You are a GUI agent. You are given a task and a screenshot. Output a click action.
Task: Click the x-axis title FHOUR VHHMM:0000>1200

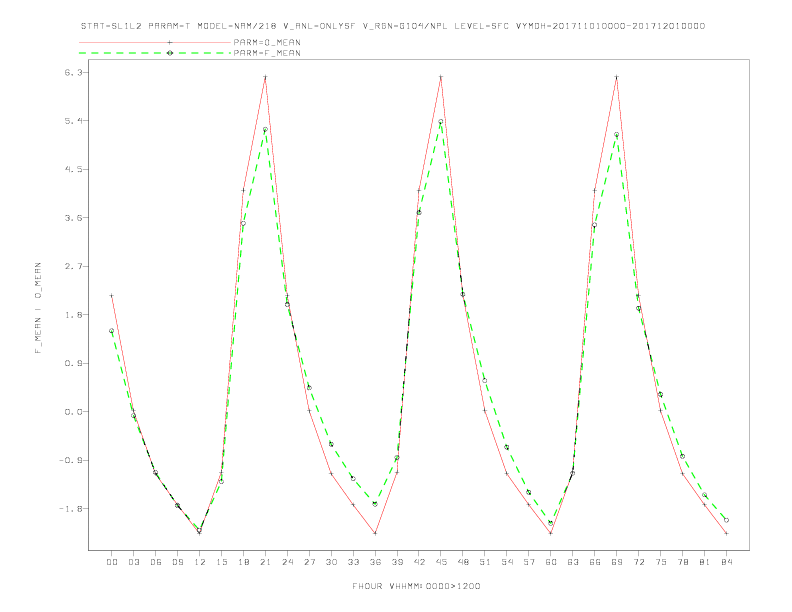click(416, 586)
